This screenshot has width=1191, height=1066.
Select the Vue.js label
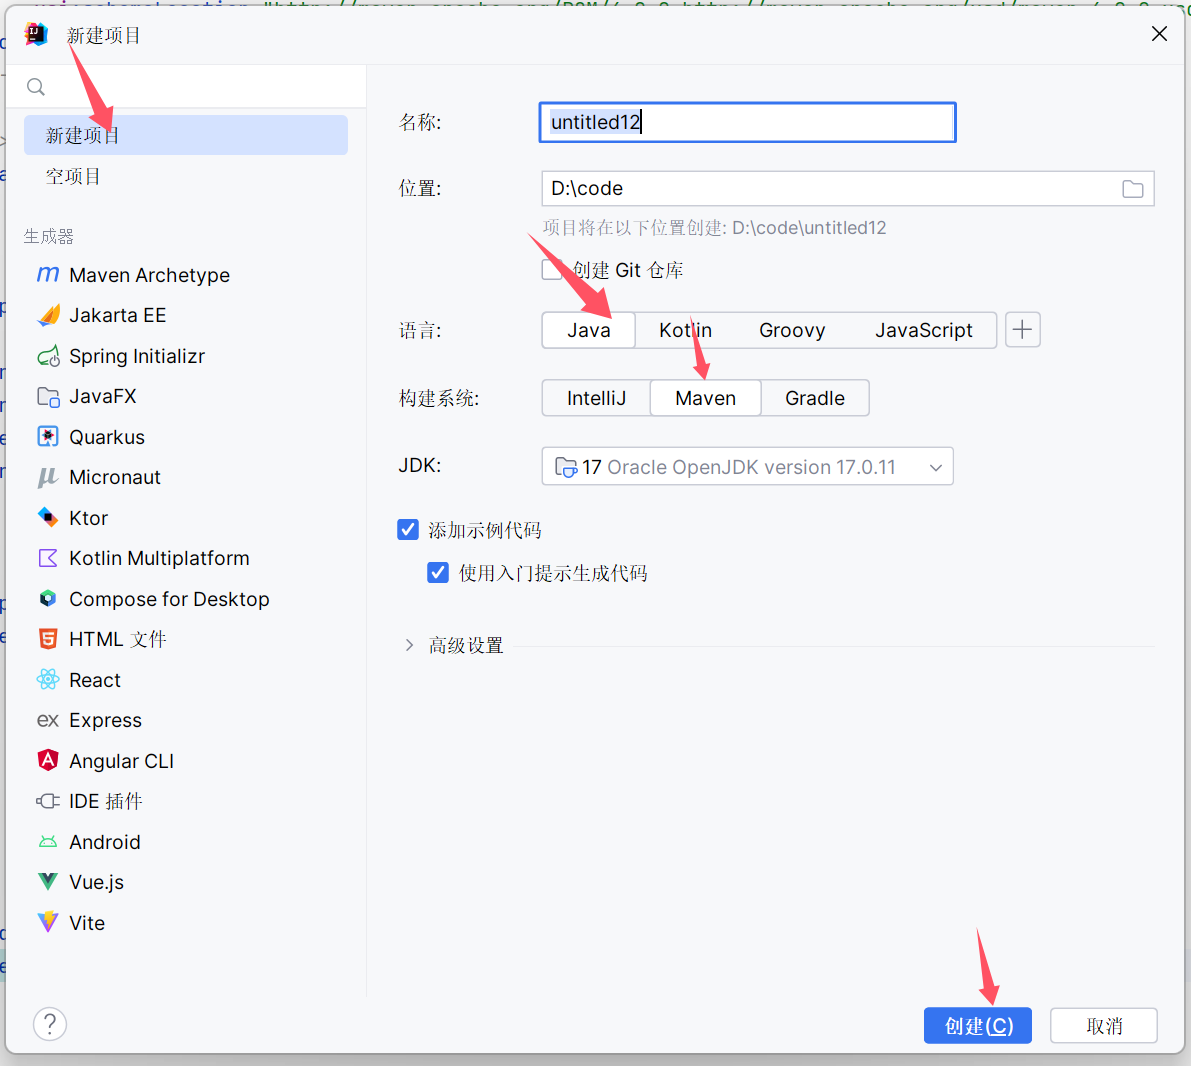[x=96, y=882]
